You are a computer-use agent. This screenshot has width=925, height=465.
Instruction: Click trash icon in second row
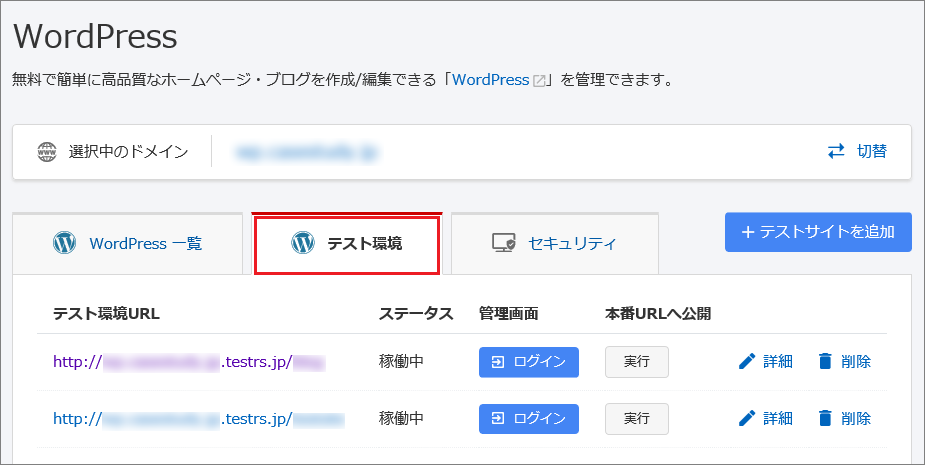[825, 418]
